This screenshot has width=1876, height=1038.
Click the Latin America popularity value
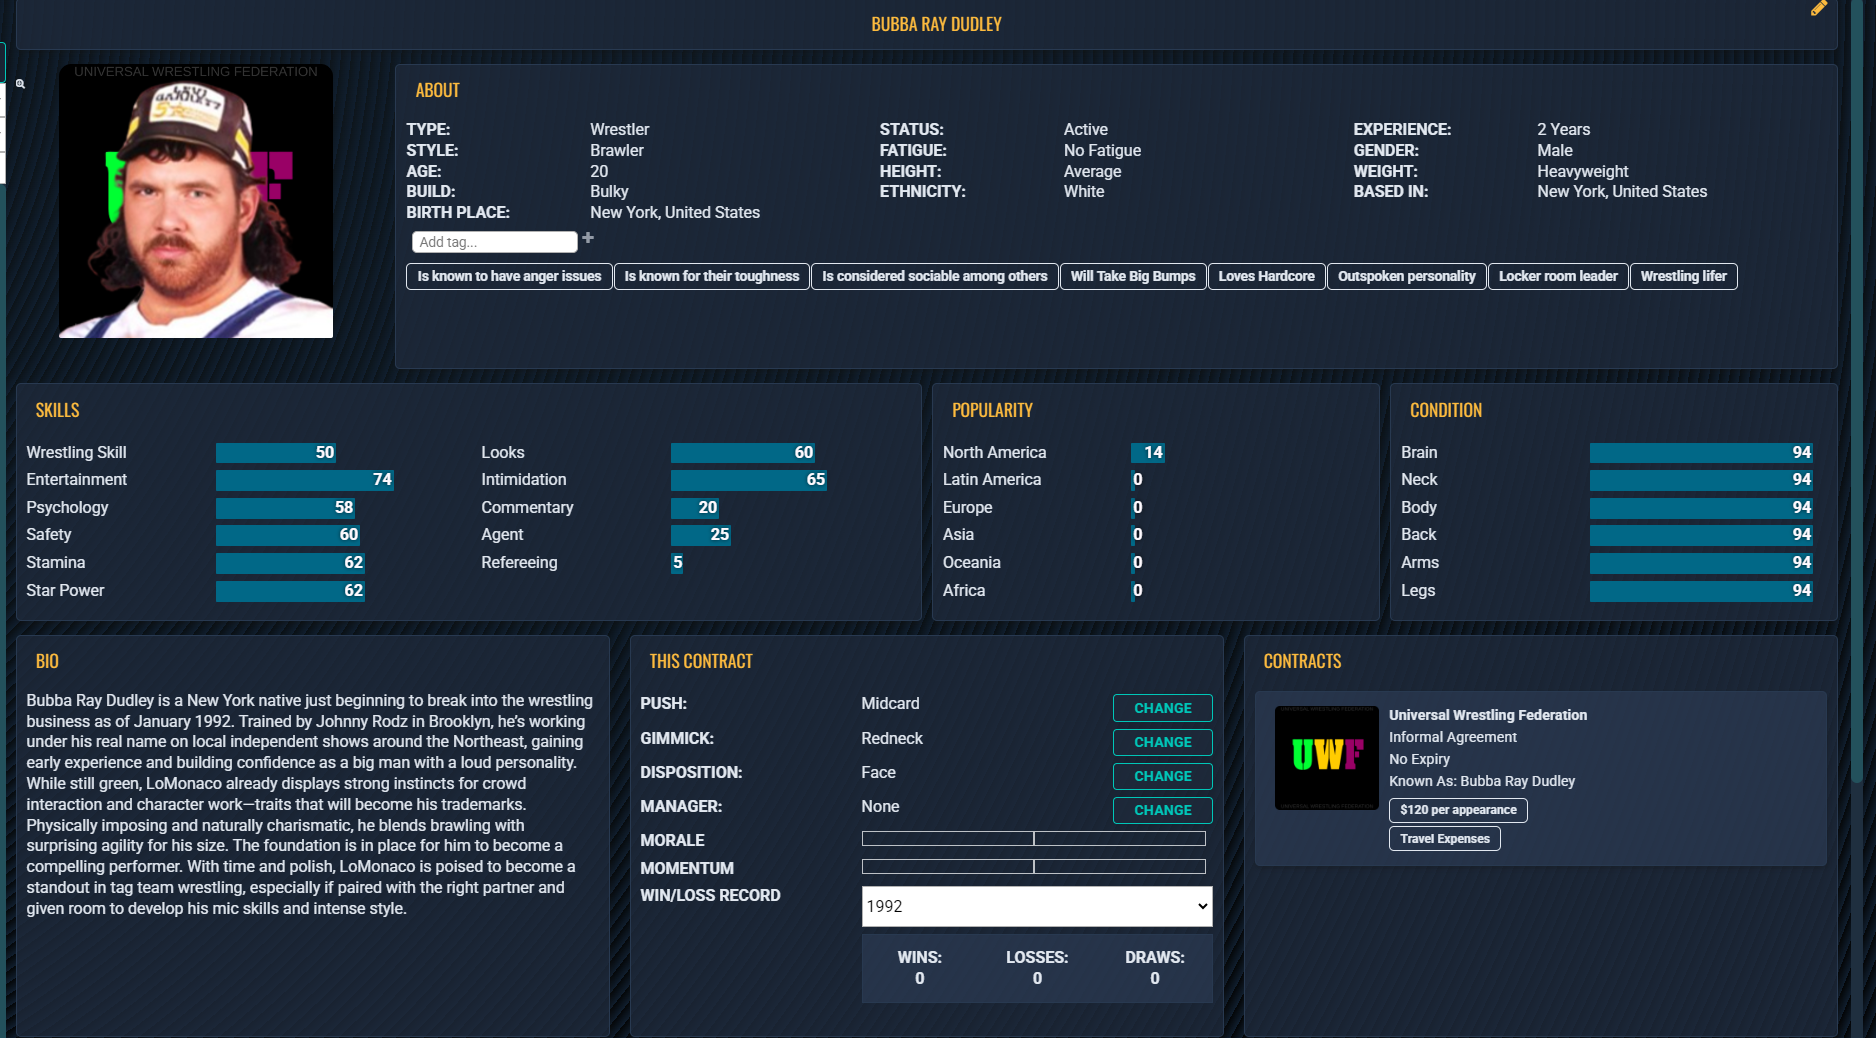[1137, 480]
